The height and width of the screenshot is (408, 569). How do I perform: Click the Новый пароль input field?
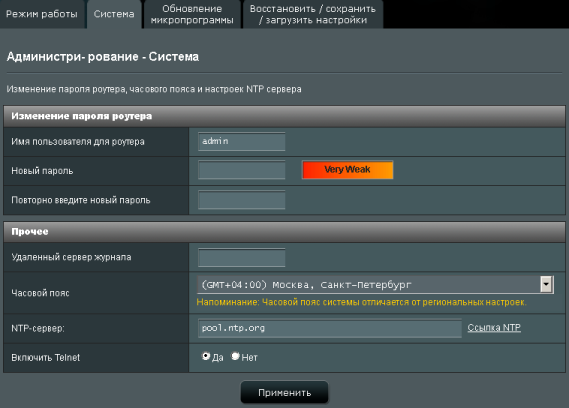point(242,170)
